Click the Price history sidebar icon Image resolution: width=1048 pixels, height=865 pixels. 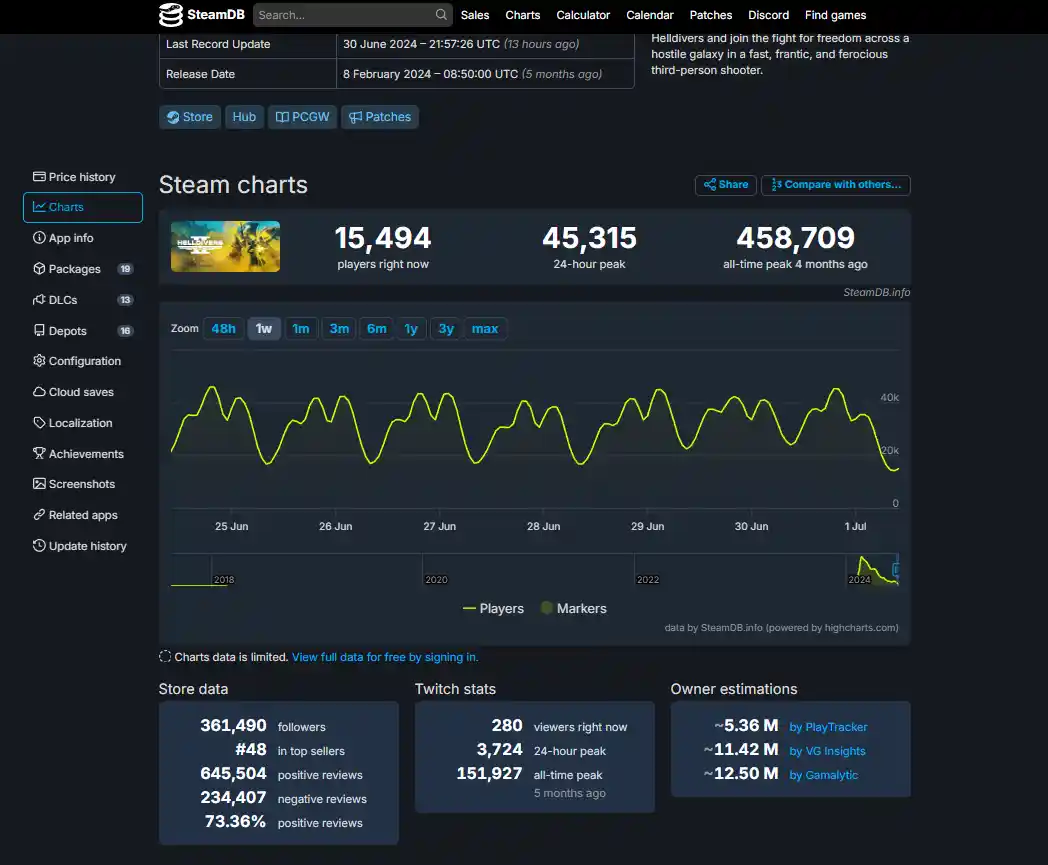(39, 176)
